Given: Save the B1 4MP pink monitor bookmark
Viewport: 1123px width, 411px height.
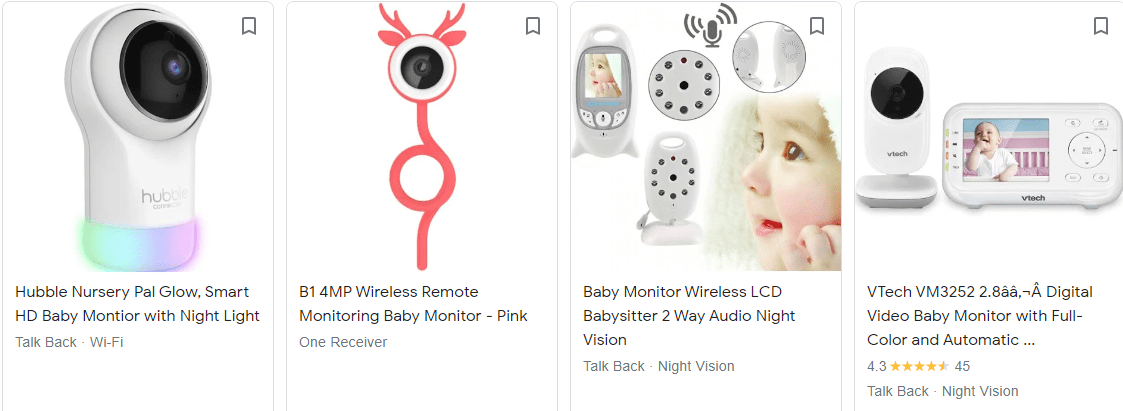Looking at the screenshot, I should point(532,26).
